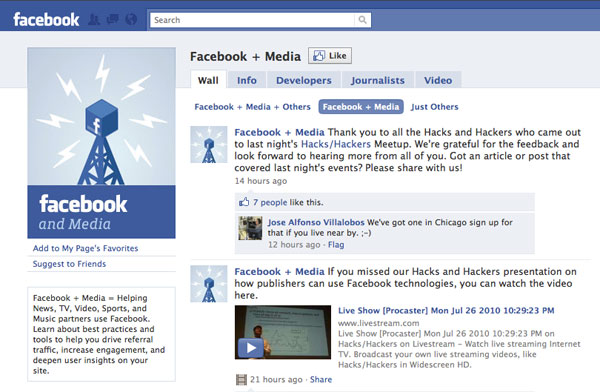This screenshot has height=392, width=600.
Task: Click the Facebook + Media author name on the second post
Action: tap(279, 272)
